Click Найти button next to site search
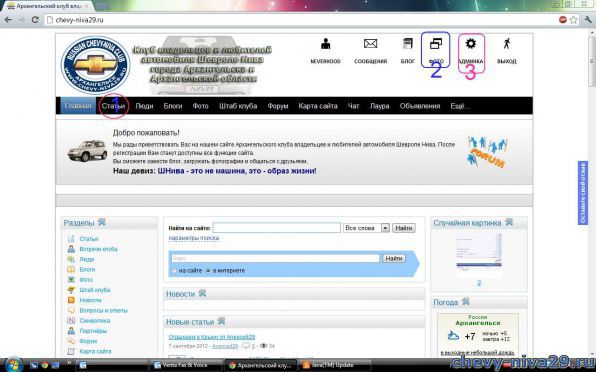This screenshot has width=596, height=372. pyautogui.click(x=404, y=228)
